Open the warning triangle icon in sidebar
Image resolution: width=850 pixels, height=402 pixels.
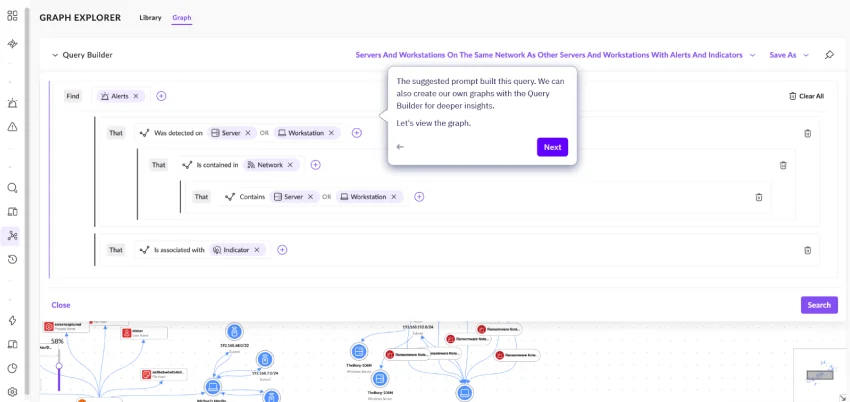(x=12, y=127)
